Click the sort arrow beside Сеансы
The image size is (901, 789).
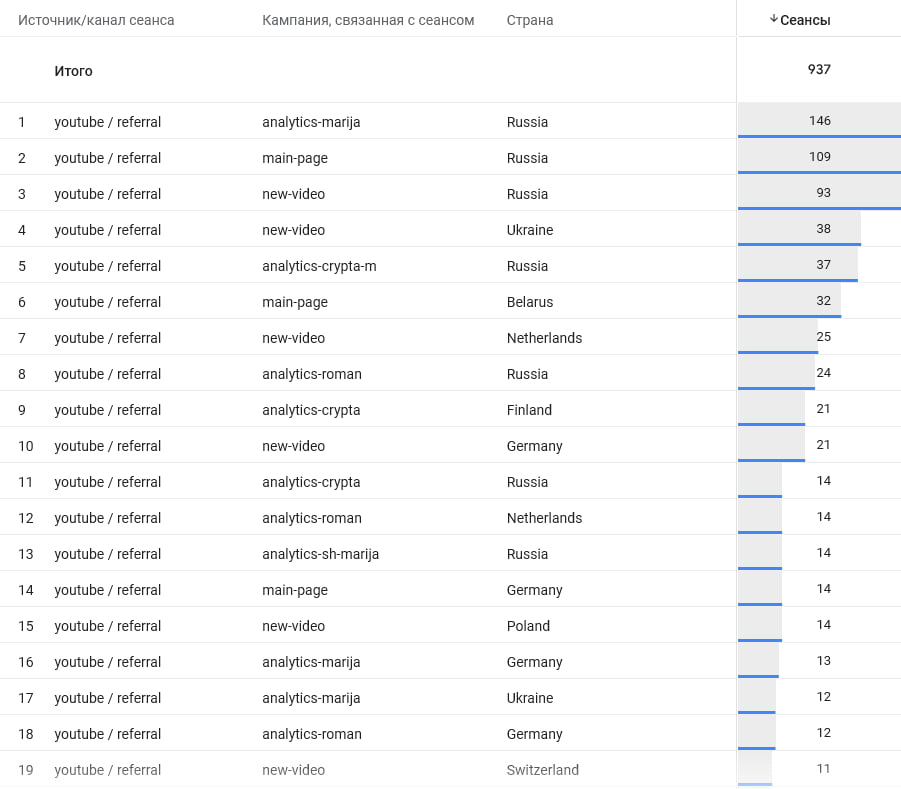pyautogui.click(x=773, y=20)
